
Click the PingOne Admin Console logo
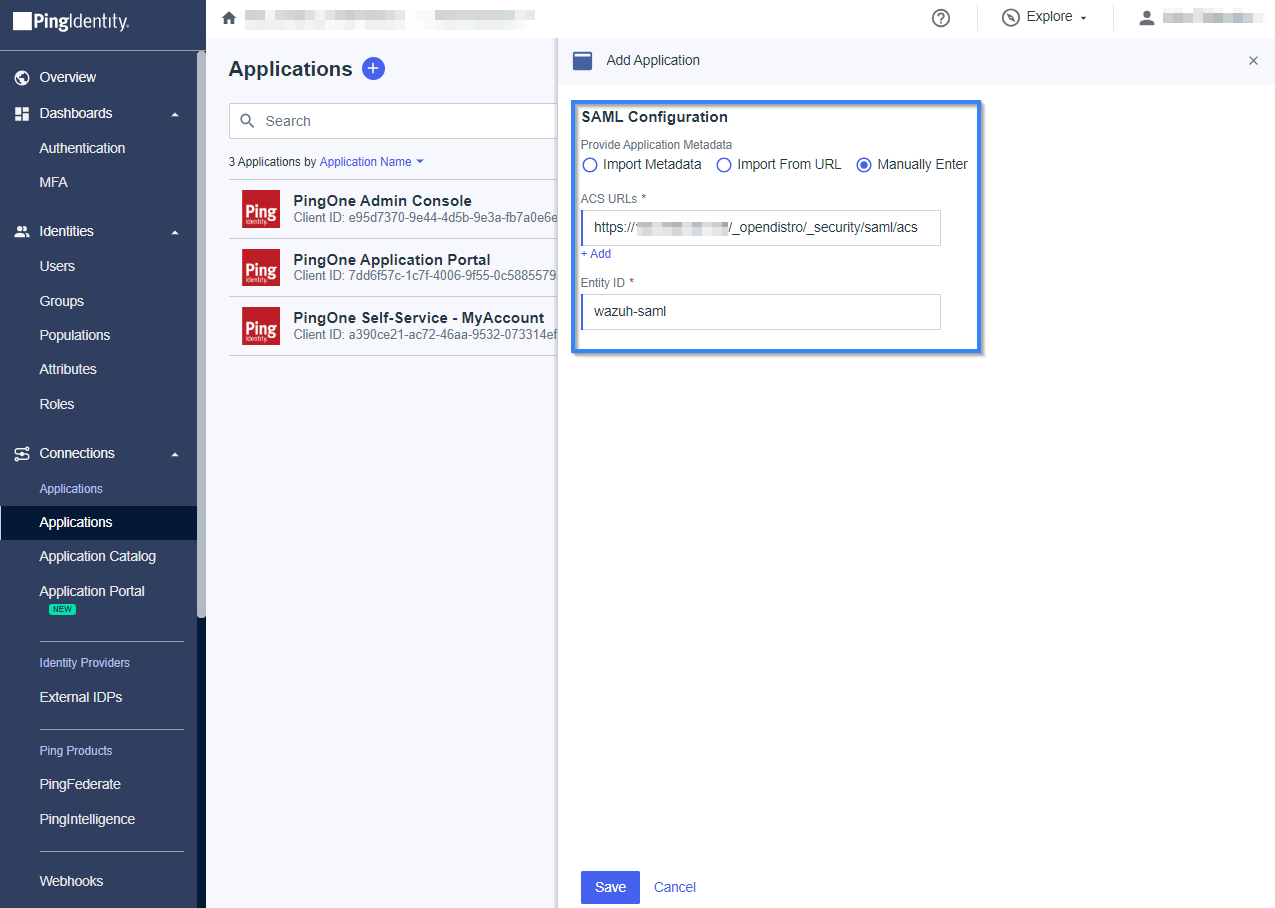click(x=261, y=209)
